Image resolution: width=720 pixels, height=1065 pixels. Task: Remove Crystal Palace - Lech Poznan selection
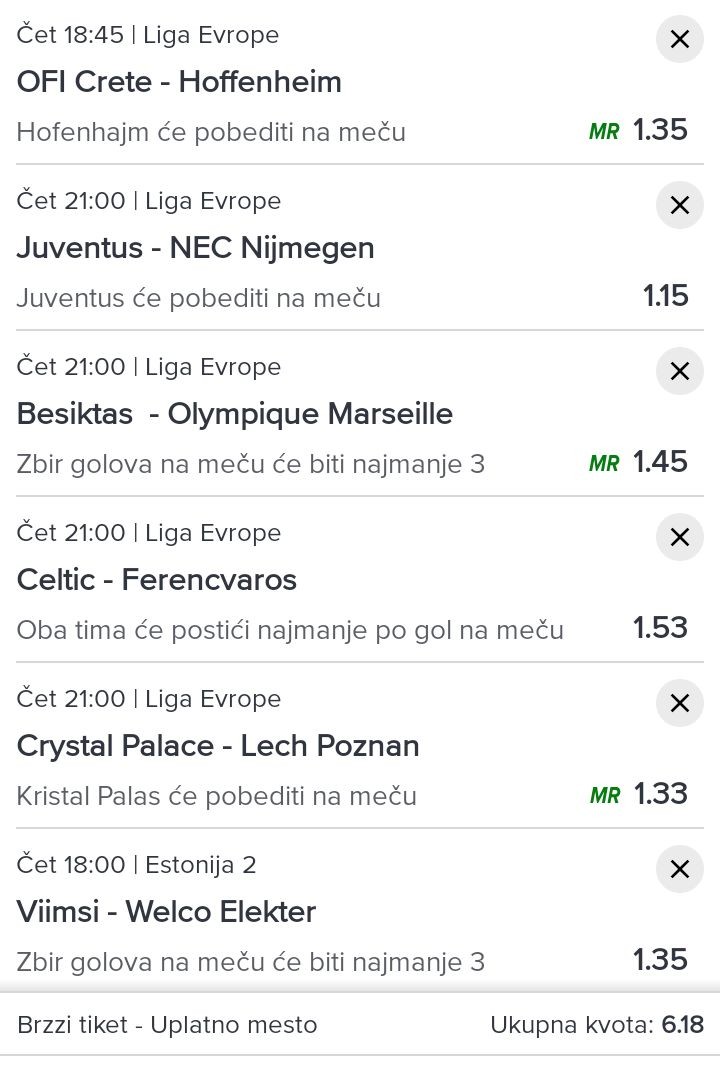pyautogui.click(x=679, y=703)
